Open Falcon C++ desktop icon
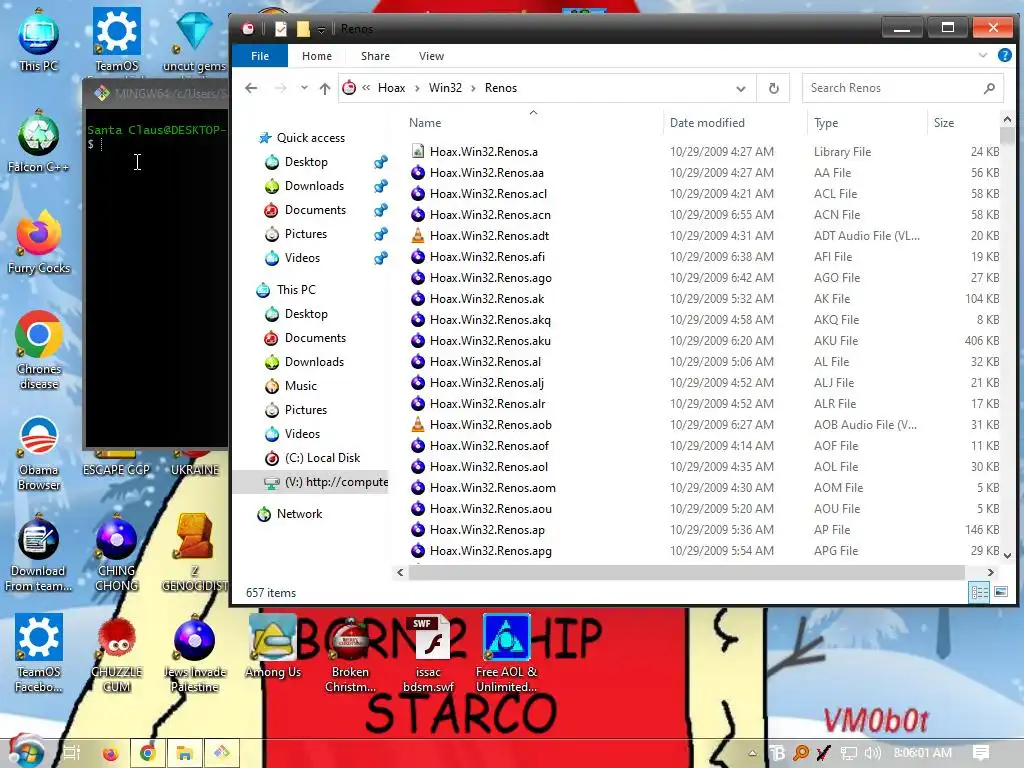This screenshot has height=768, width=1024. tap(39, 142)
